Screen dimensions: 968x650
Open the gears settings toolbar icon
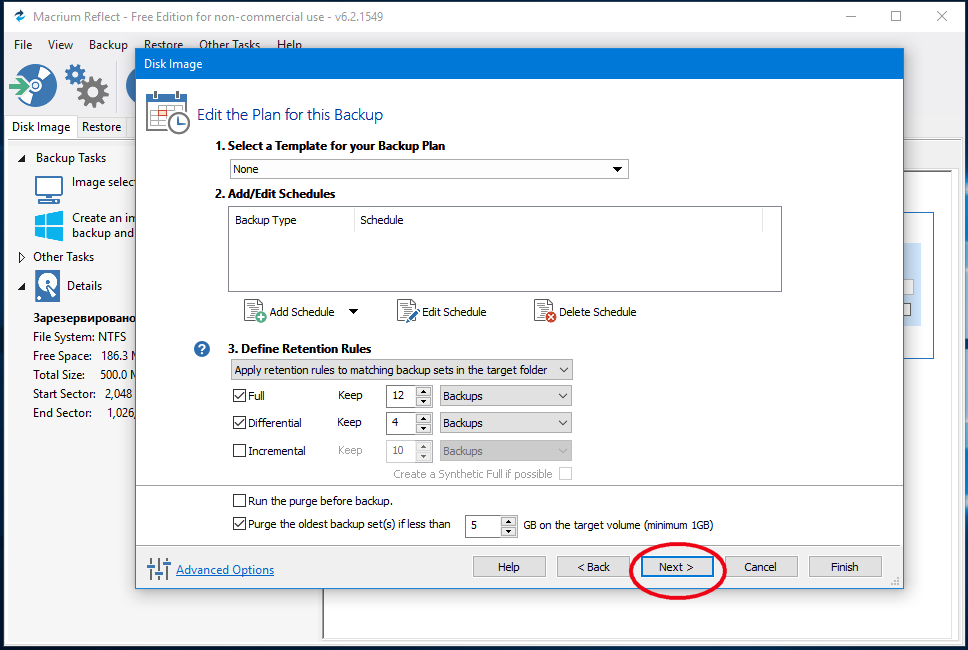click(86, 86)
